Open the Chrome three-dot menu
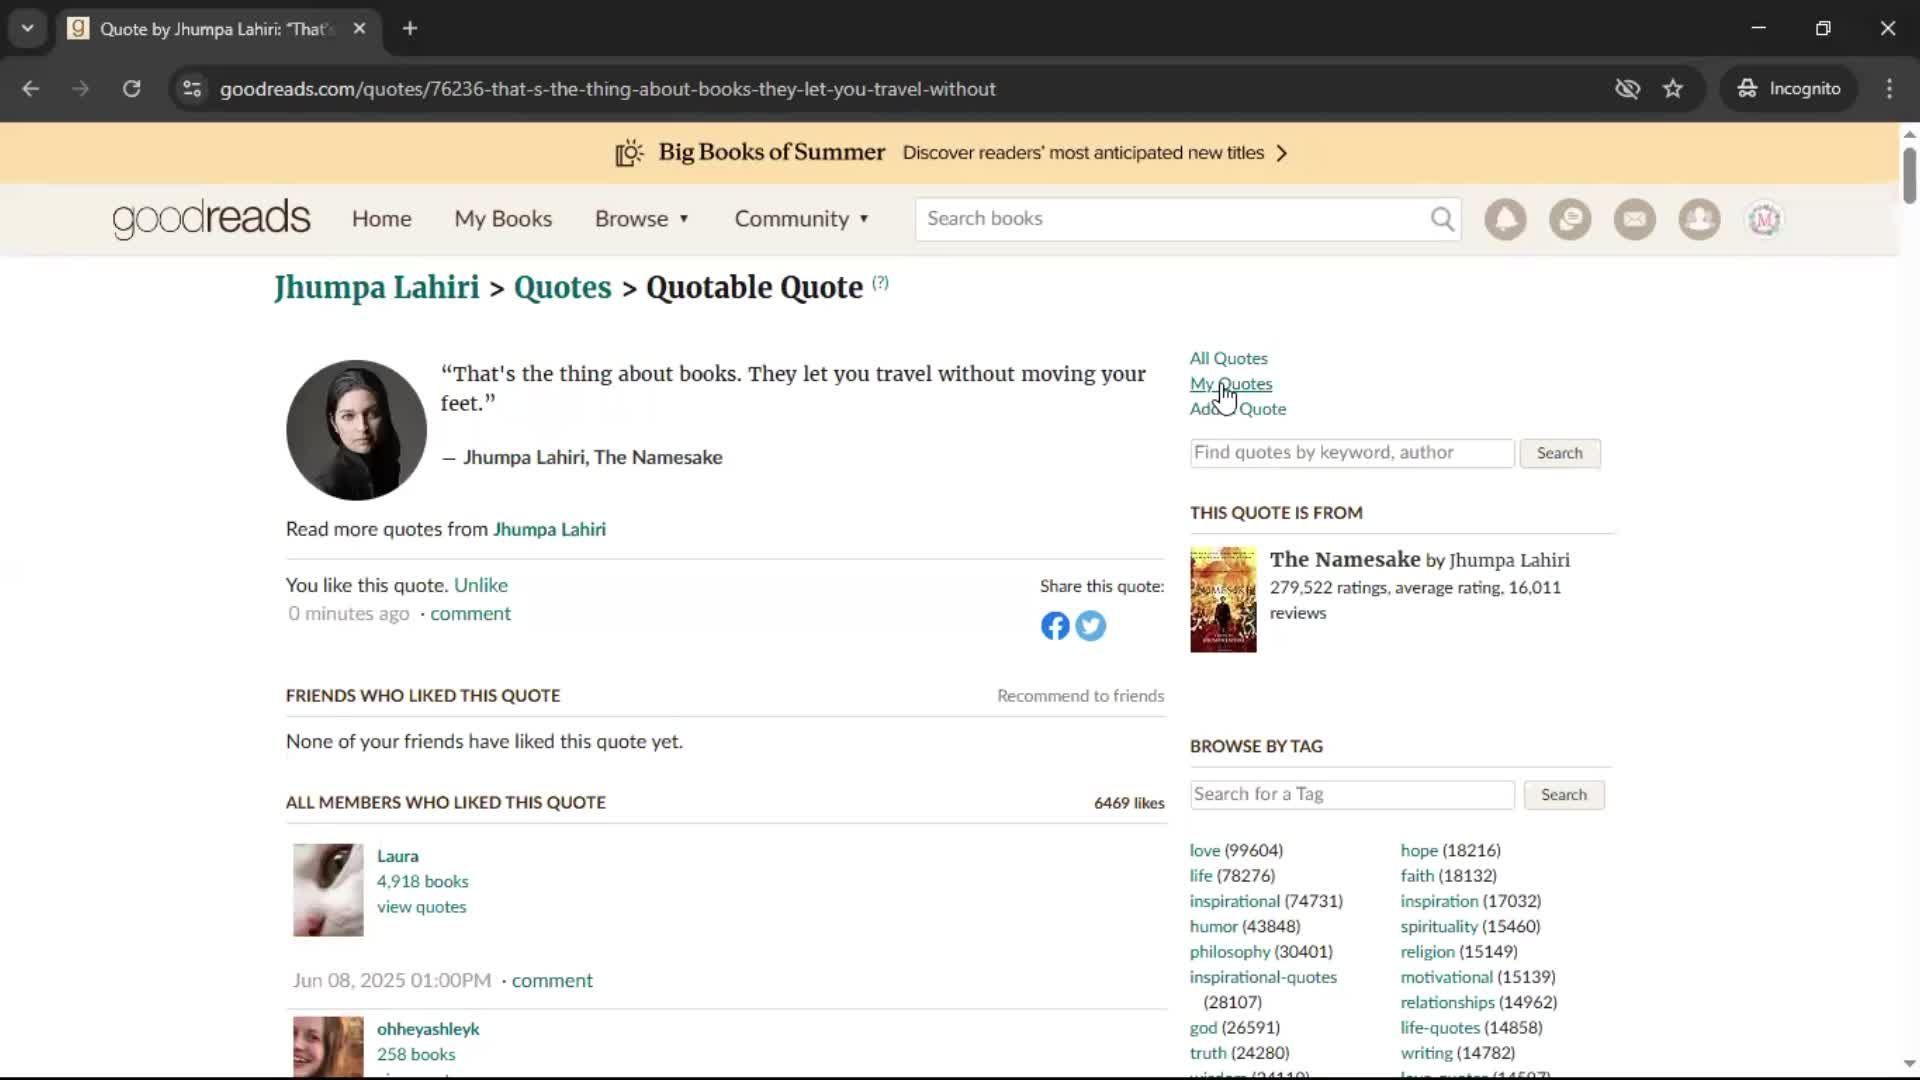Image resolution: width=1920 pixels, height=1080 pixels. click(1889, 89)
